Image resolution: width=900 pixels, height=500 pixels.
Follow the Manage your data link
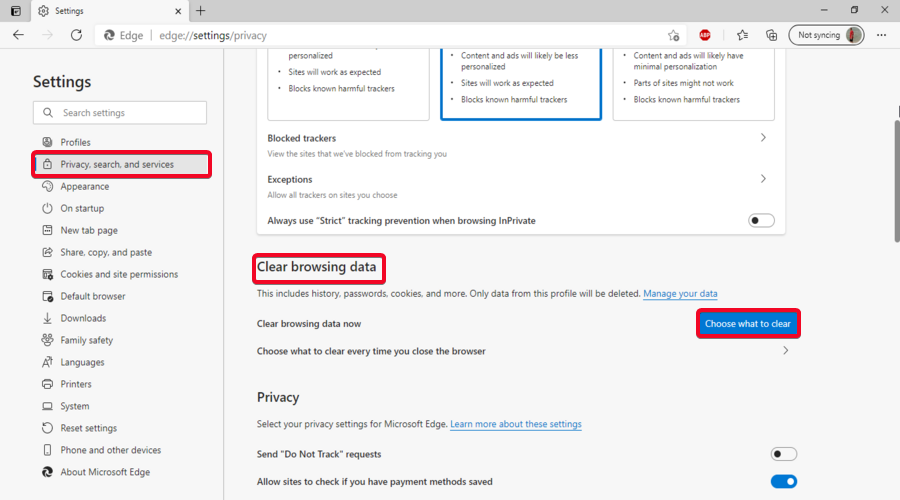tap(680, 294)
